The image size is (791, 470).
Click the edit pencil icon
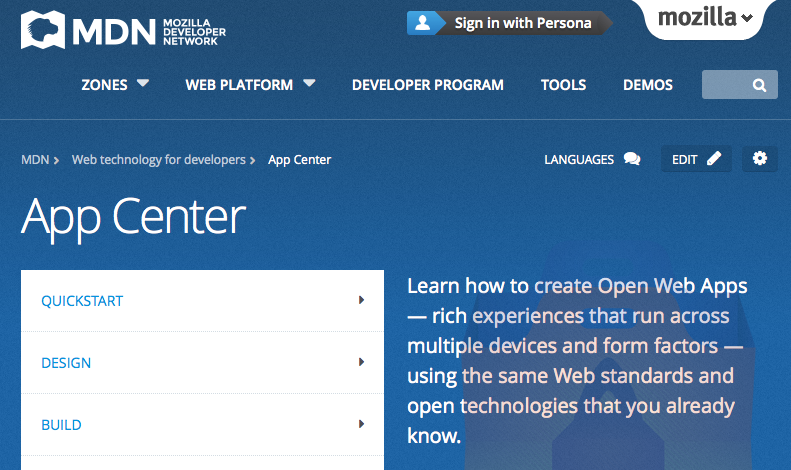coord(714,159)
